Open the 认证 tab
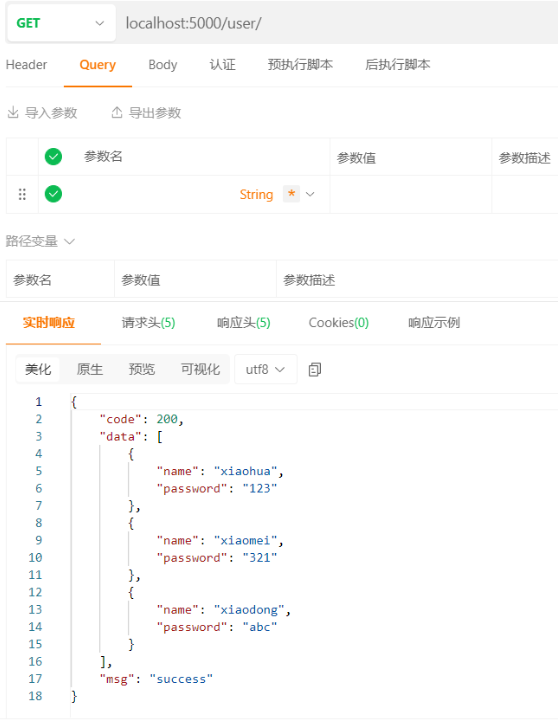This screenshot has width=558, height=720. [223, 65]
